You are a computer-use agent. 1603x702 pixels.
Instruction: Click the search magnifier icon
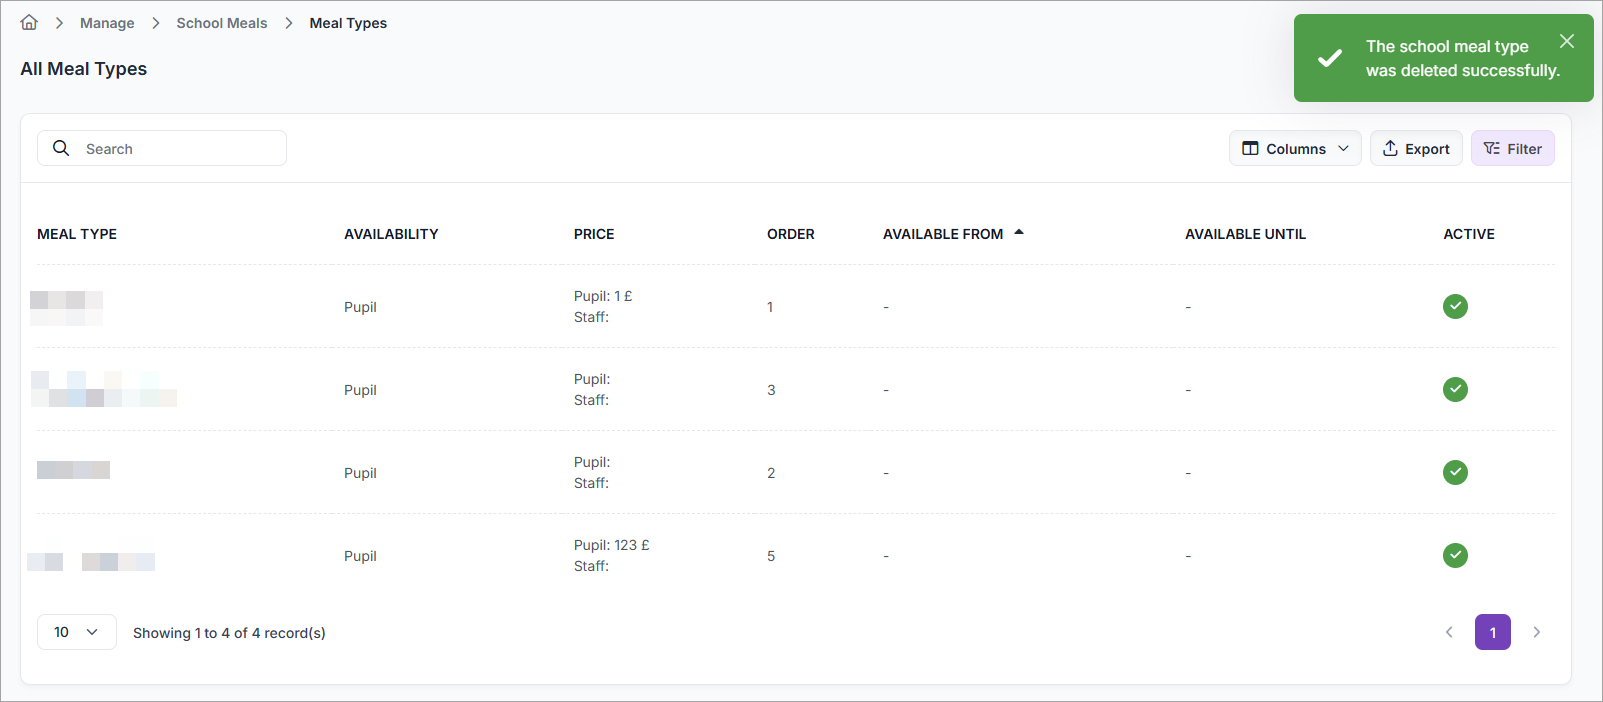click(x=61, y=148)
